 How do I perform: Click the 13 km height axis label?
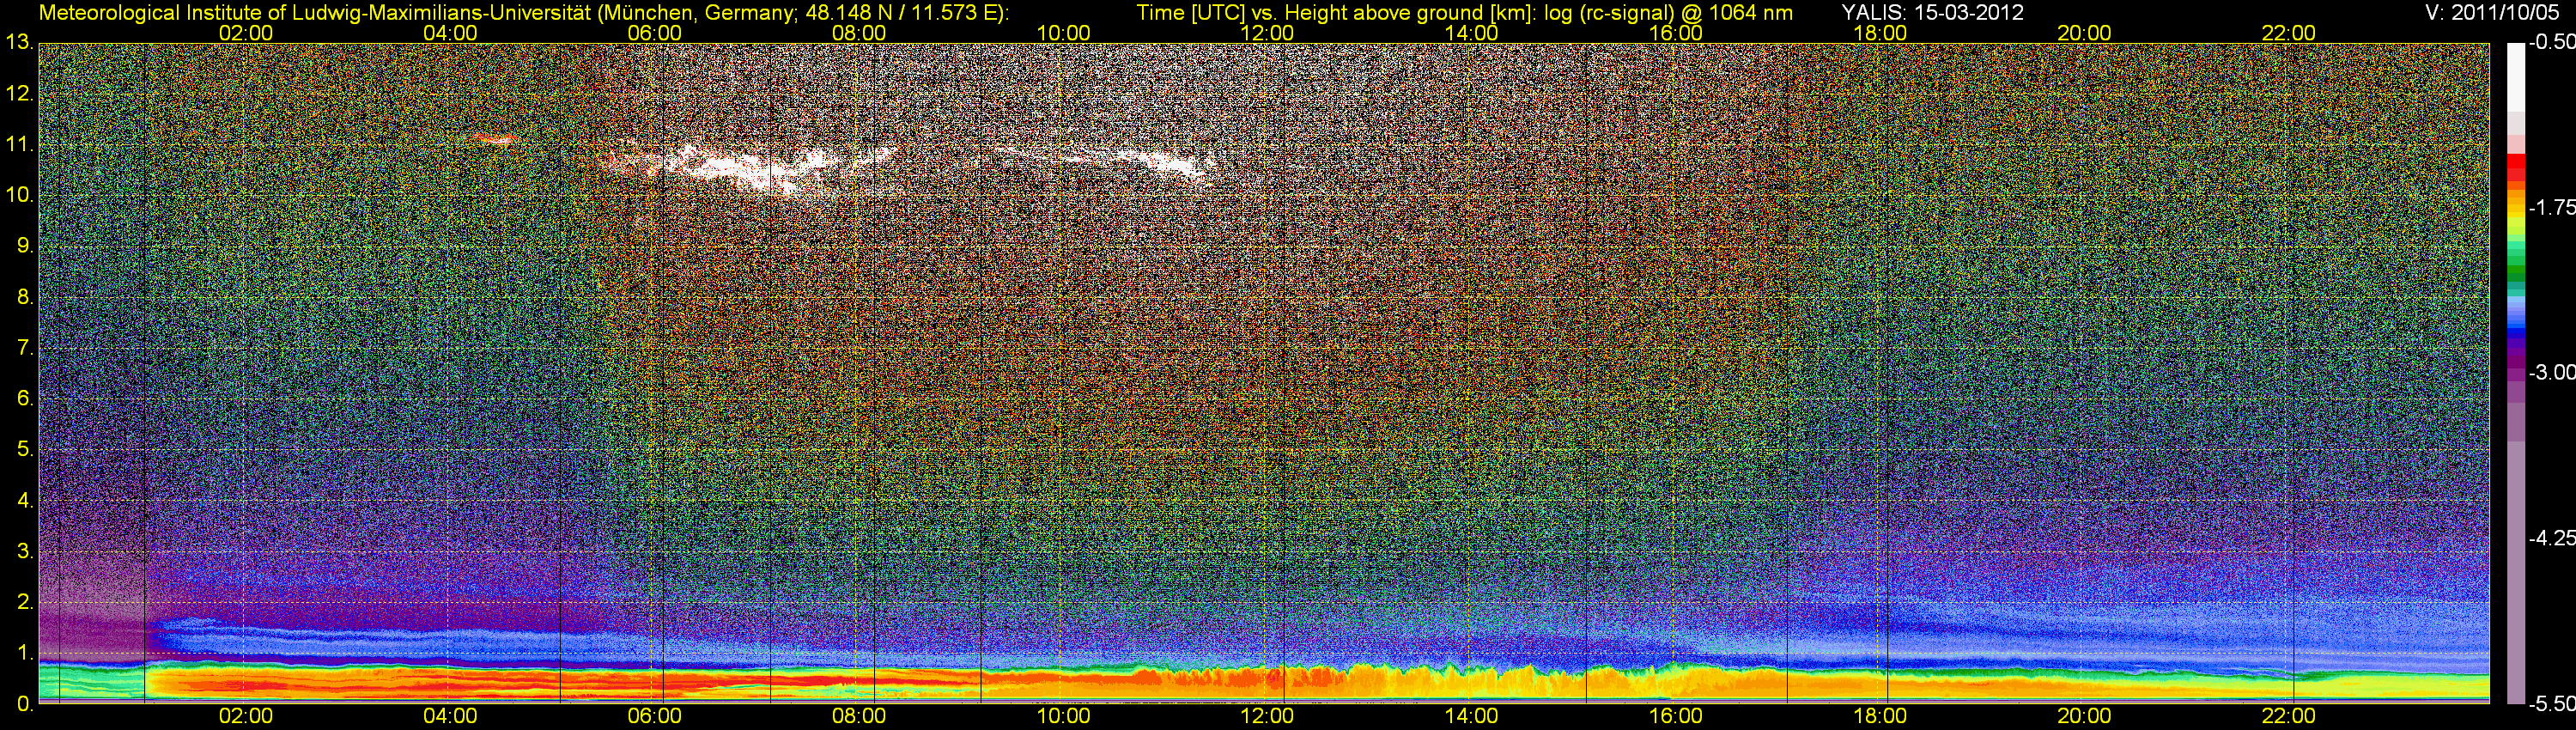[19, 43]
